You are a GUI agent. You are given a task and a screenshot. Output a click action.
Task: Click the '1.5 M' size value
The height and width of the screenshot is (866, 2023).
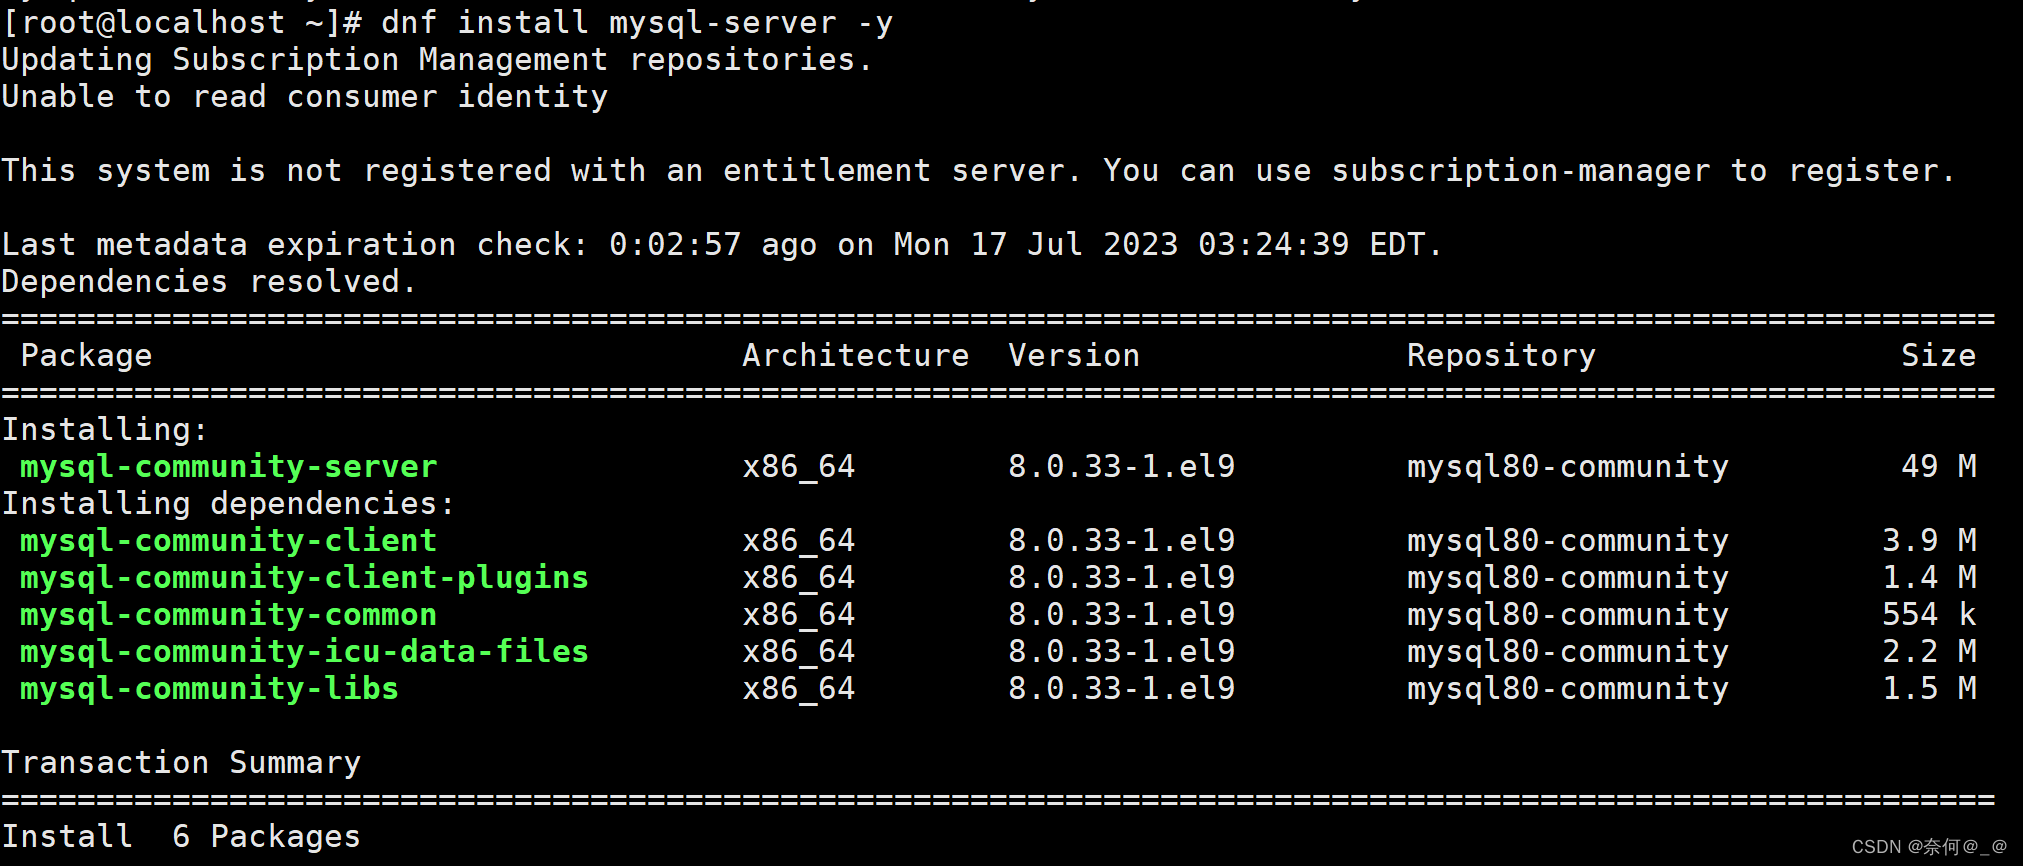1929,689
